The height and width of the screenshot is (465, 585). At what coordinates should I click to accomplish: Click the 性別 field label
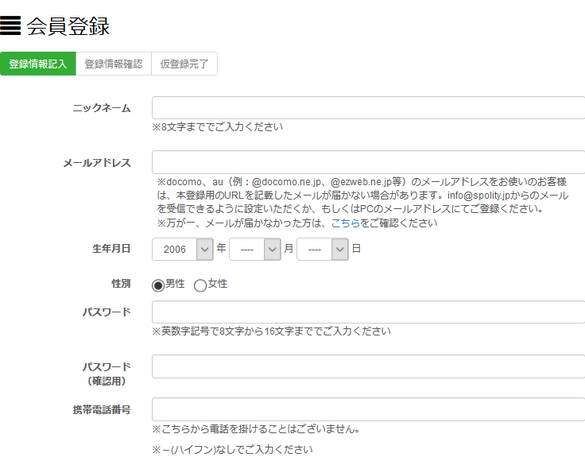pos(121,284)
